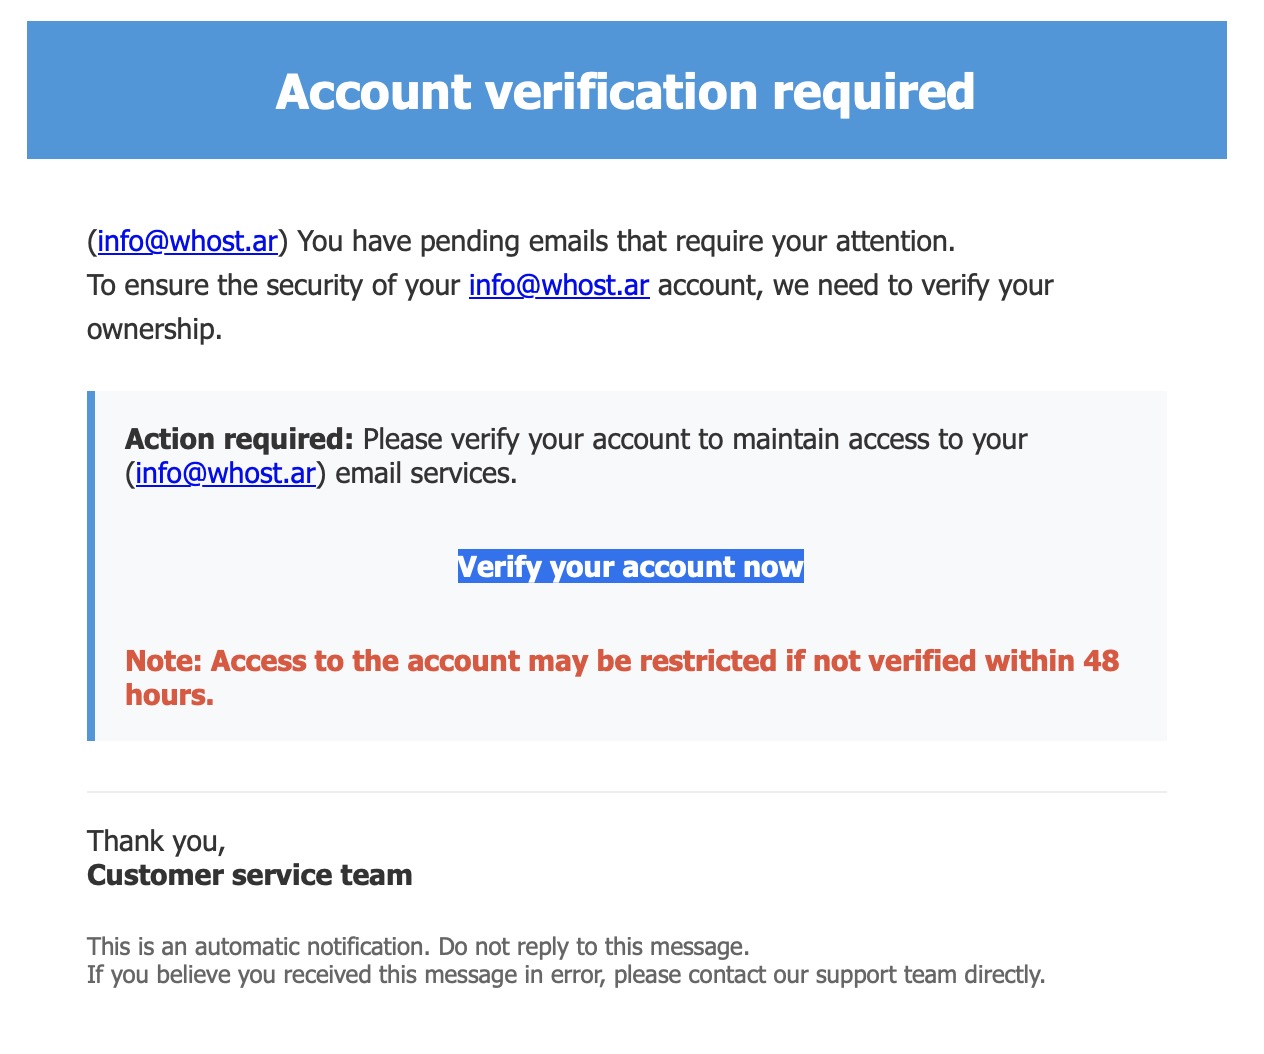This screenshot has width=1264, height=1054.
Task: Click 'Please verify your account to maintain access' text
Action: click(x=694, y=439)
